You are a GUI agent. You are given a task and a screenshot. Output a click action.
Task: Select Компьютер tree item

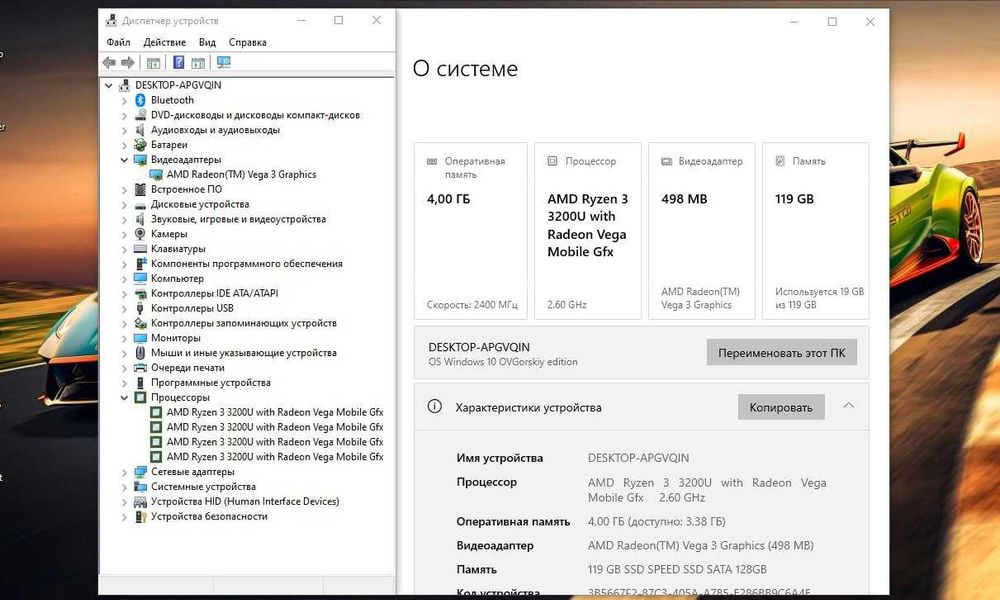(177, 279)
